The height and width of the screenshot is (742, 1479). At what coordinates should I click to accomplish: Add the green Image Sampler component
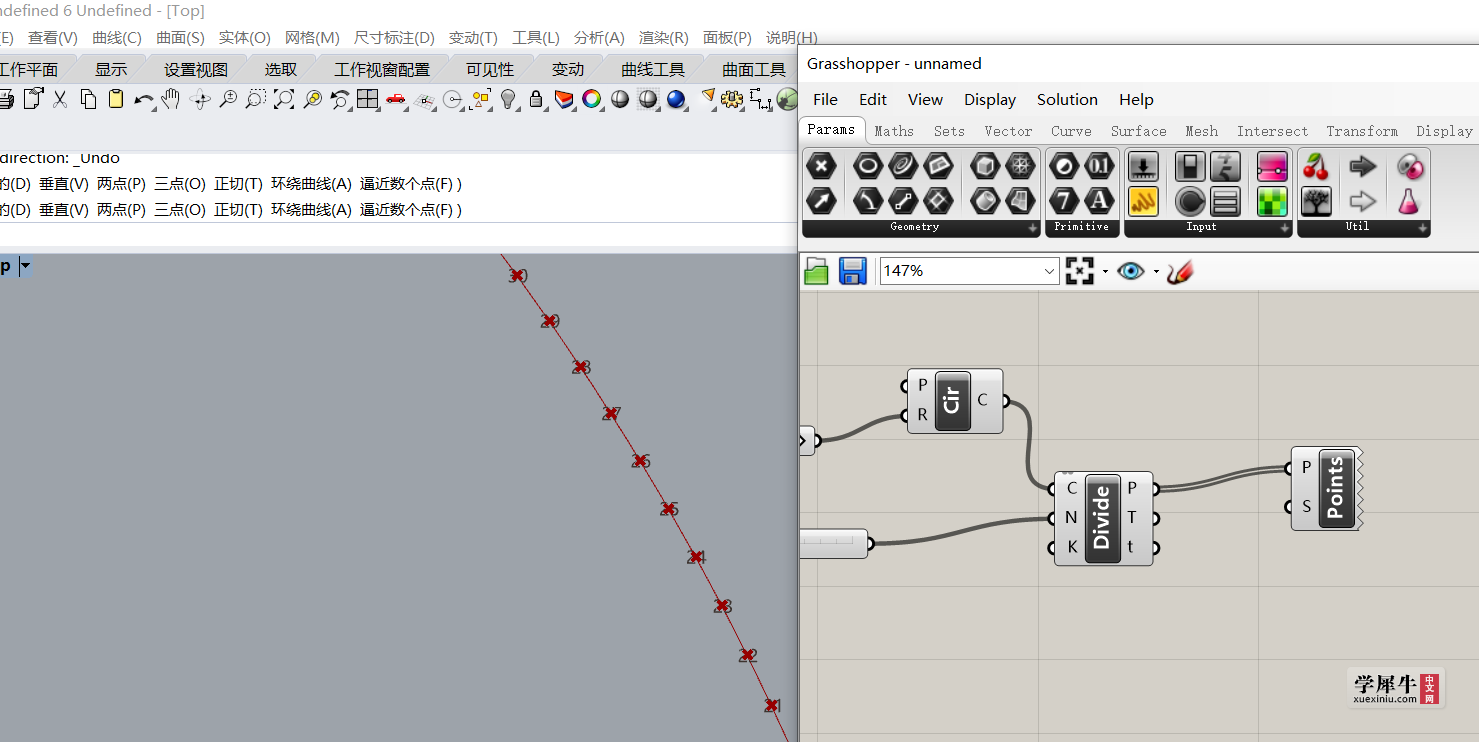pyautogui.click(x=1272, y=201)
